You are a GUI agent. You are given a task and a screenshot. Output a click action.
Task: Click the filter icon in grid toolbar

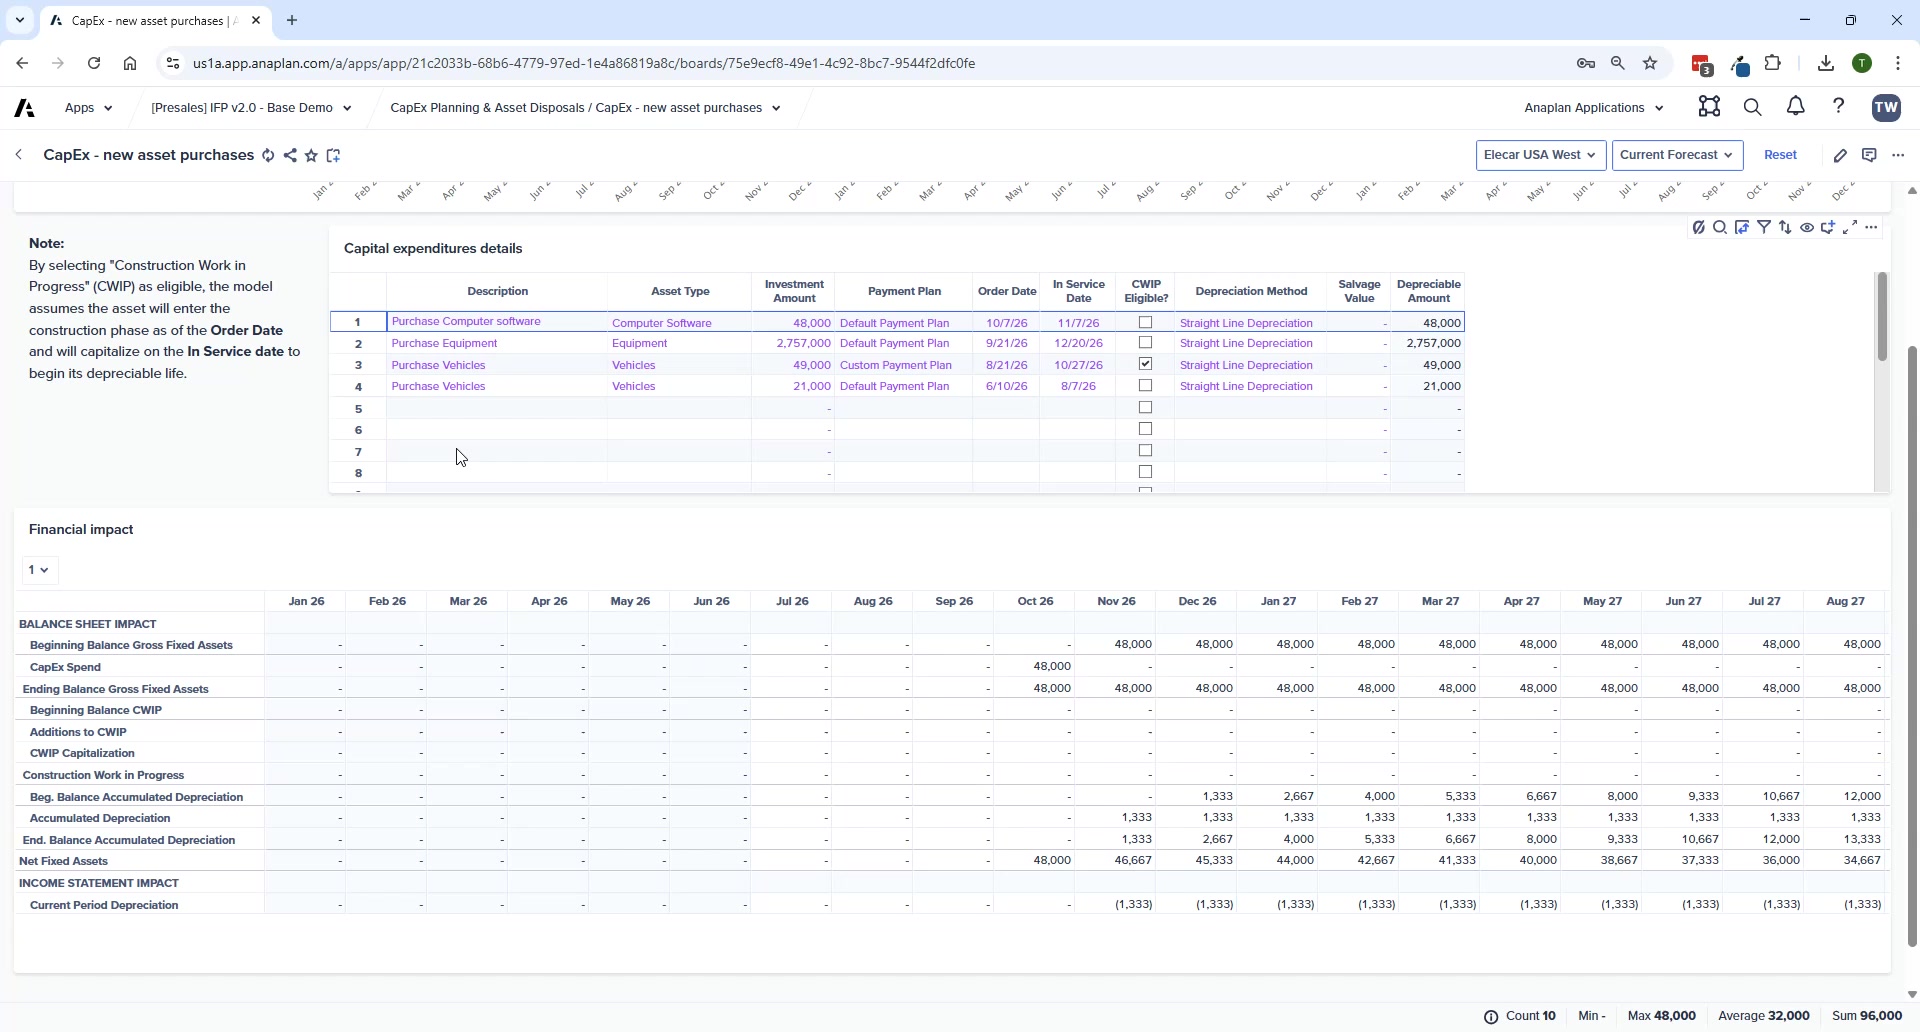(1764, 228)
